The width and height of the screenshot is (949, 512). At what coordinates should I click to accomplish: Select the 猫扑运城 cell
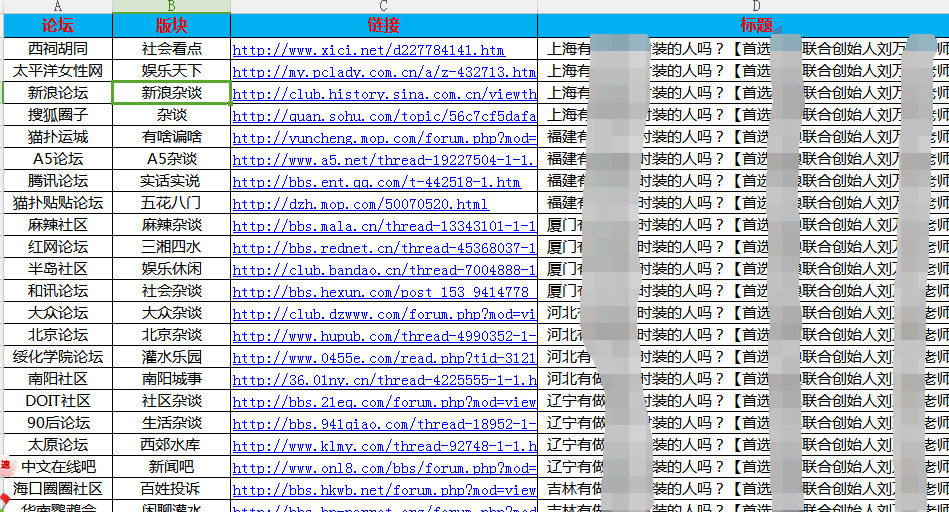pos(57,137)
